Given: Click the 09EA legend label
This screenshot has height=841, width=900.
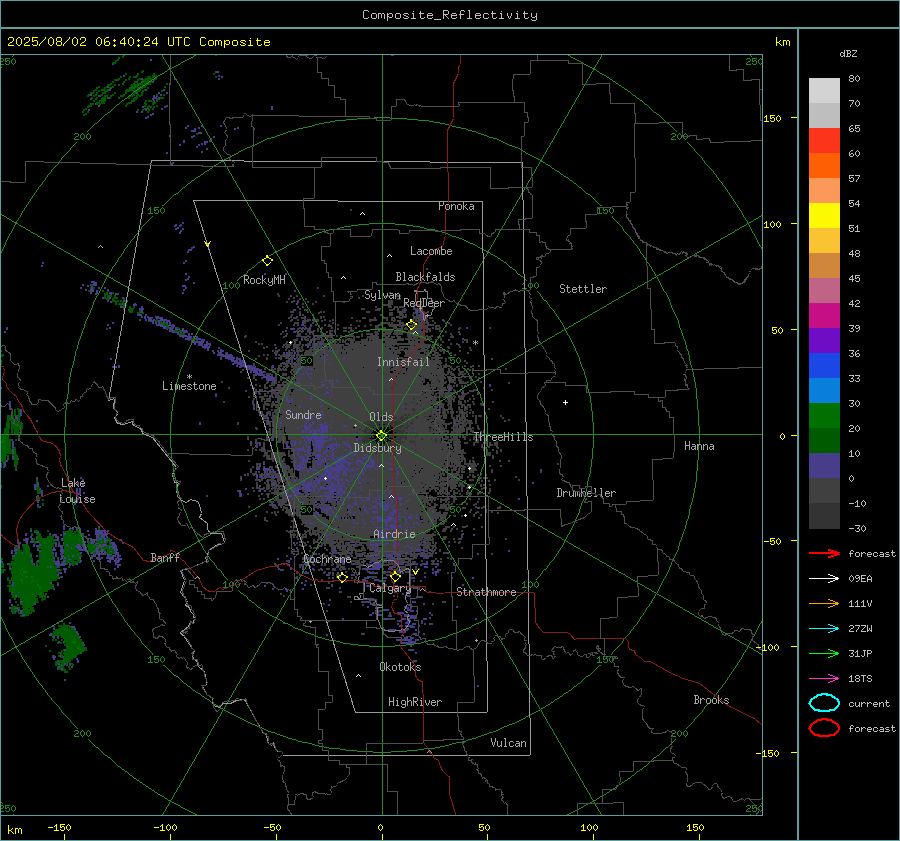Looking at the screenshot, I should click(860, 579).
